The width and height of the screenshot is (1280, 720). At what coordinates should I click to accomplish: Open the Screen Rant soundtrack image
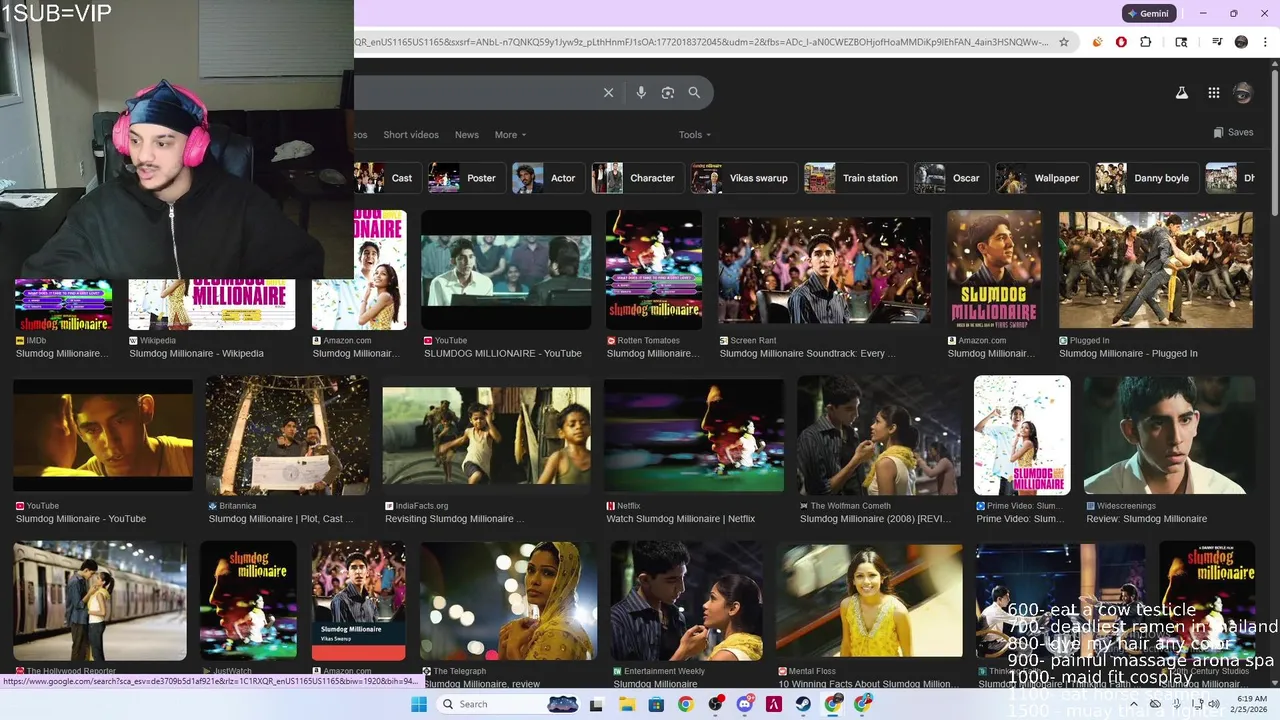(x=824, y=270)
